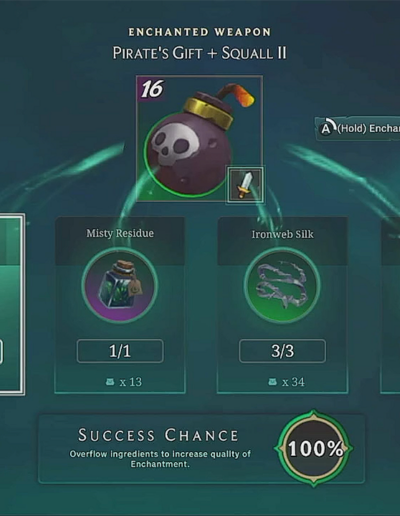Select the Misty Residue ingredient card title

[120, 233]
